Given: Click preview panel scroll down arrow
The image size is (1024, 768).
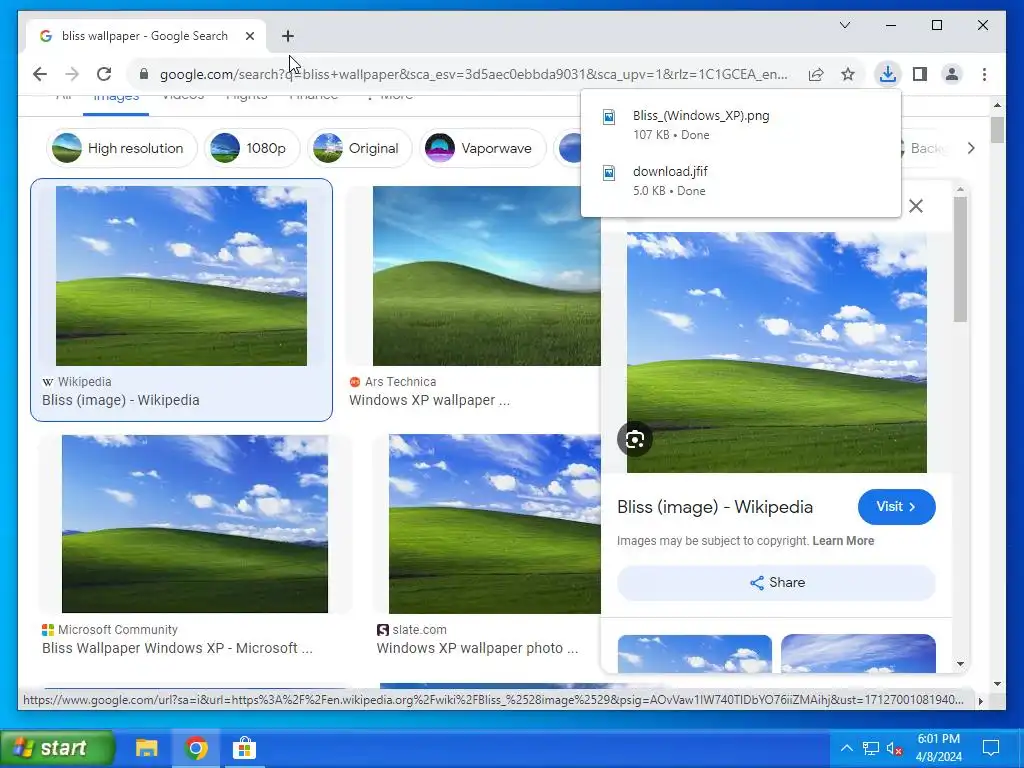Looking at the screenshot, I should click(960, 664).
